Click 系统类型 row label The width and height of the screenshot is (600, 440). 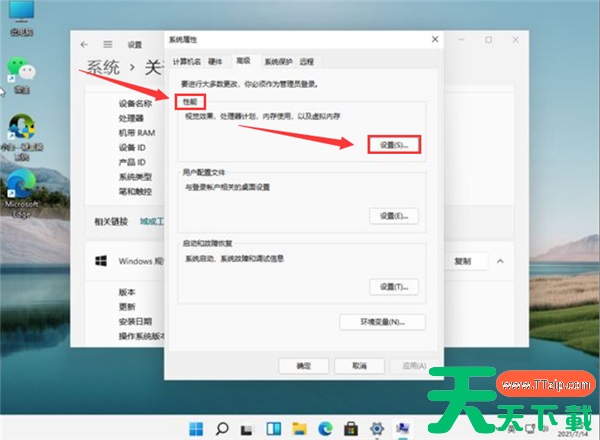(135, 177)
